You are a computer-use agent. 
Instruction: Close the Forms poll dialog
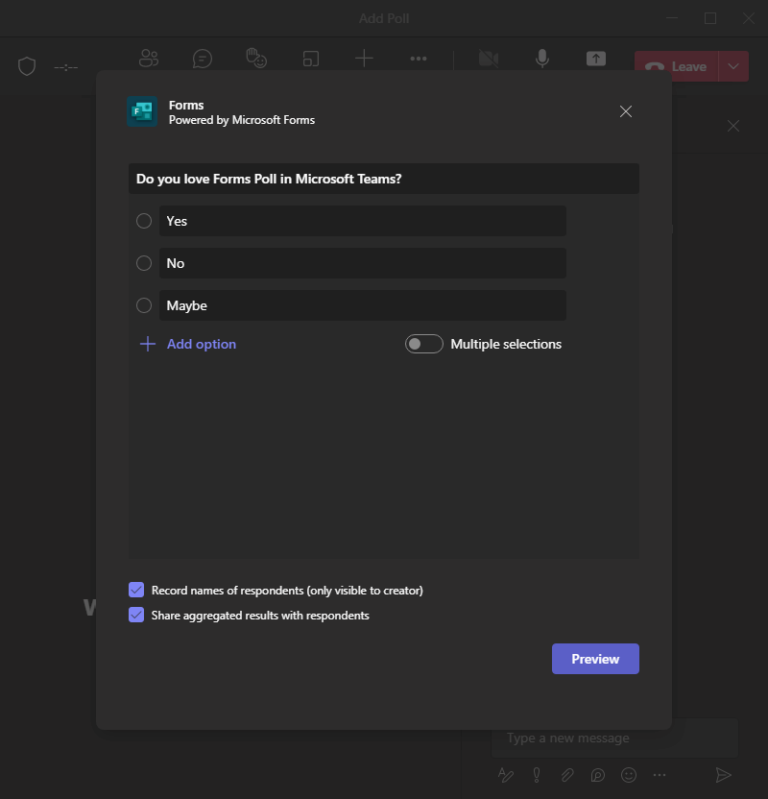click(x=626, y=112)
